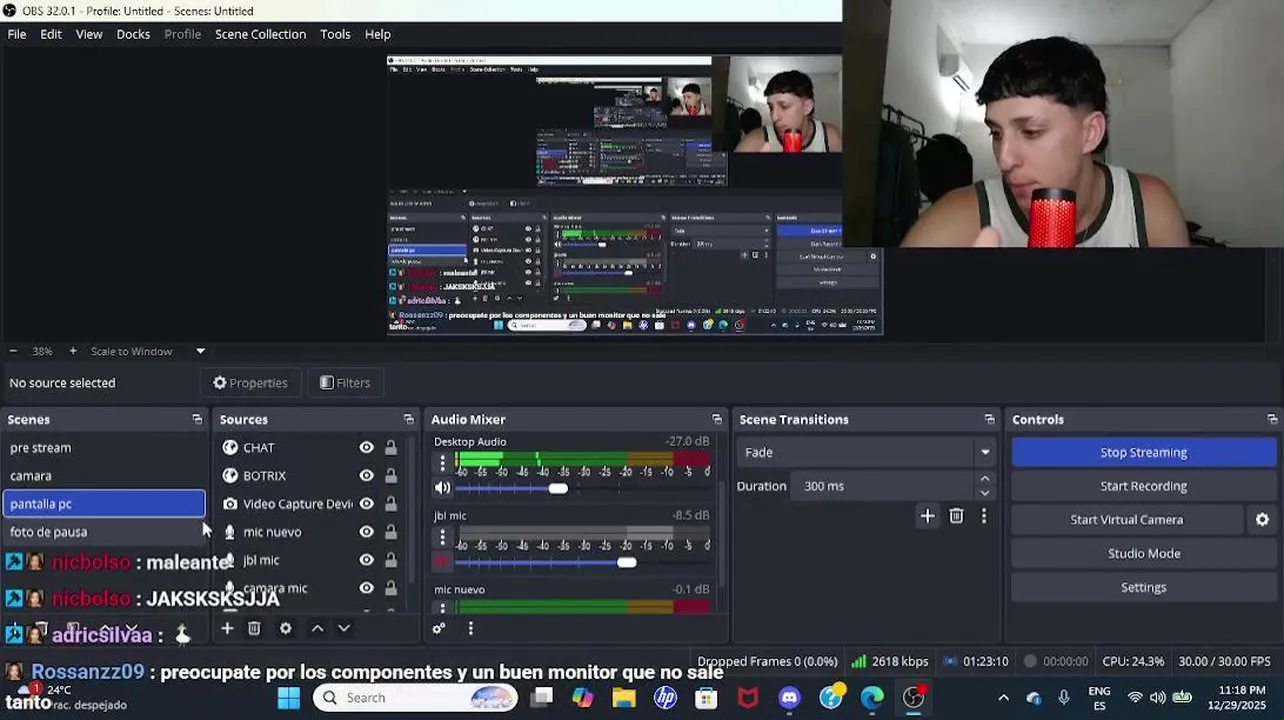Pop out the Scene Transitions dock
Viewport: 1284px width, 720px height.
[989, 419]
